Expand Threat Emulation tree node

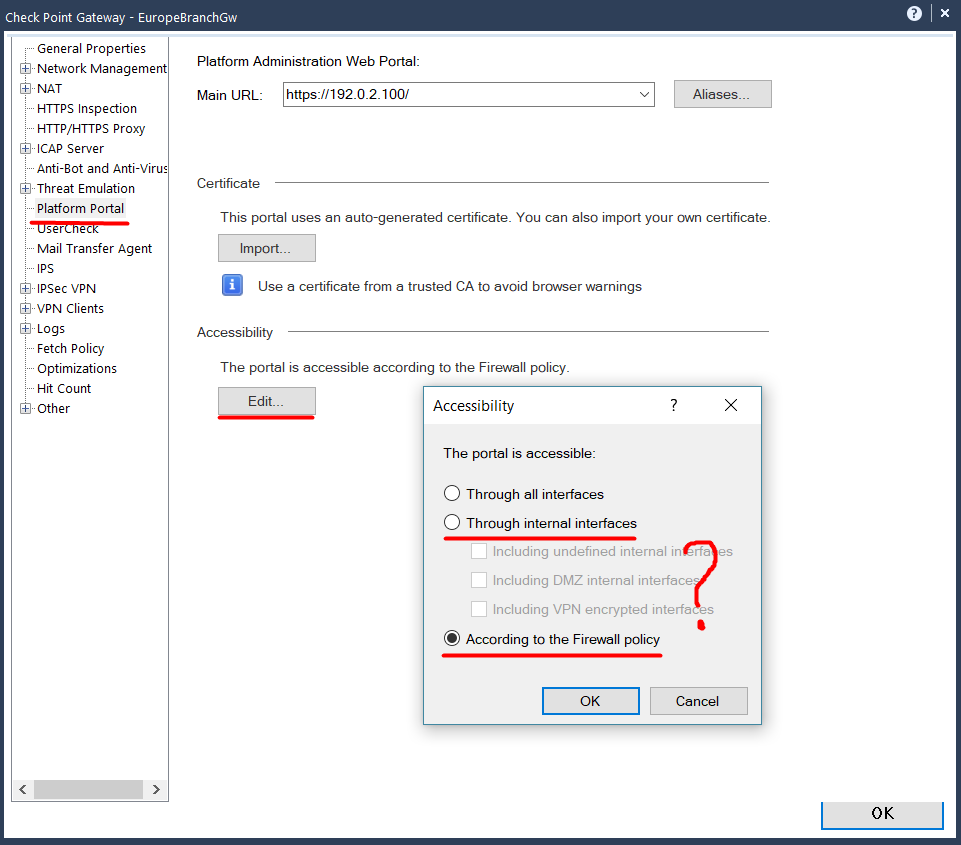click(25, 188)
